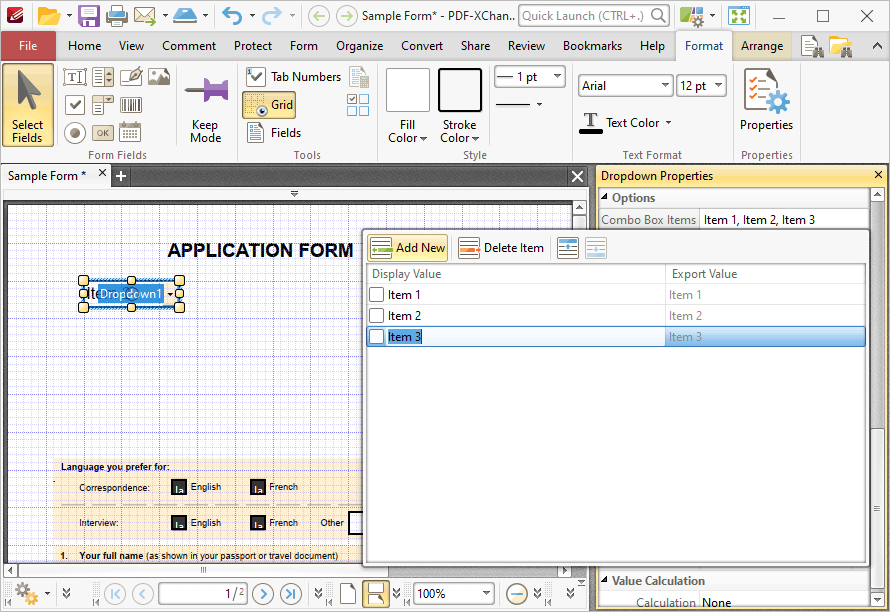Select the Check Box field tool
890x612 pixels.
(x=74, y=105)
